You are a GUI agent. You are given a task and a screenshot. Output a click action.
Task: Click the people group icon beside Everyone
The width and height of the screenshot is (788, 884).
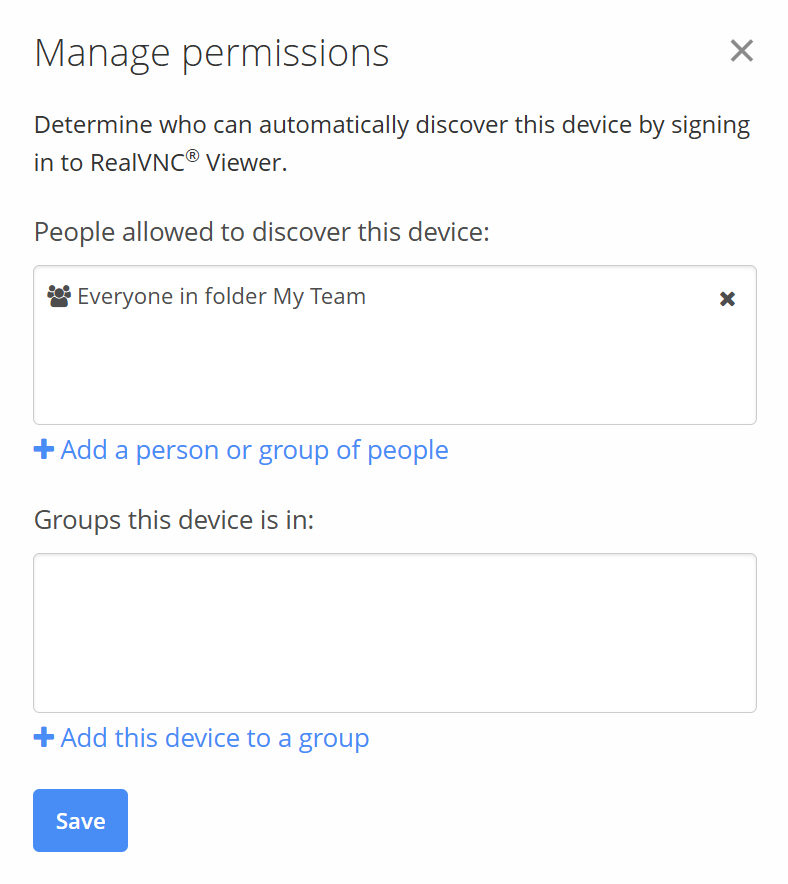(x=59, y=297)
